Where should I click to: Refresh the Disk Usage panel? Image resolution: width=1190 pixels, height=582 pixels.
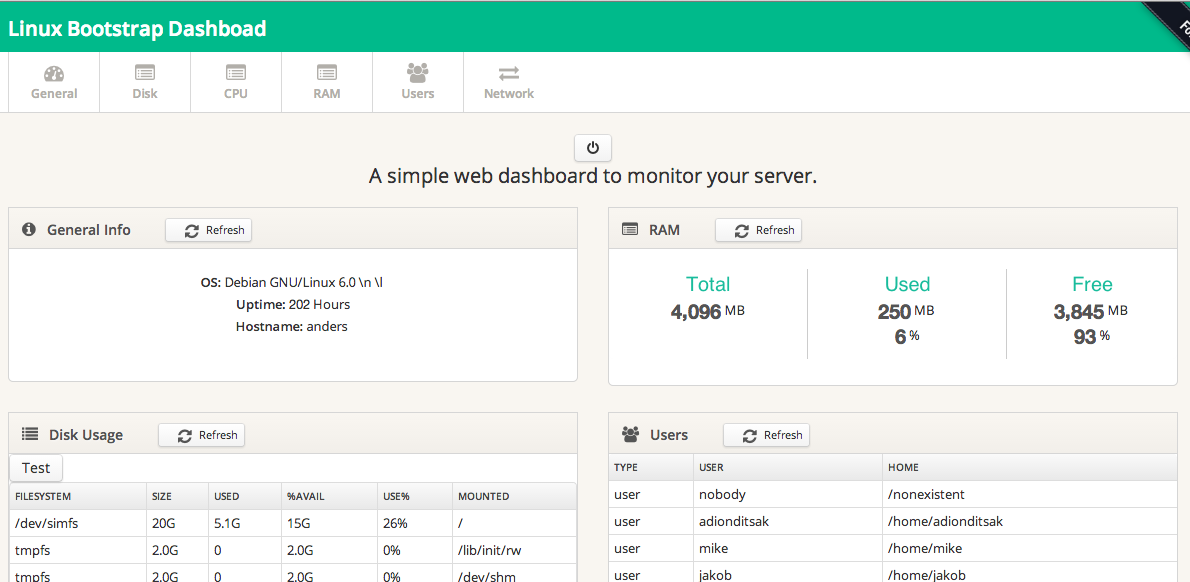[x=201, y=435]
